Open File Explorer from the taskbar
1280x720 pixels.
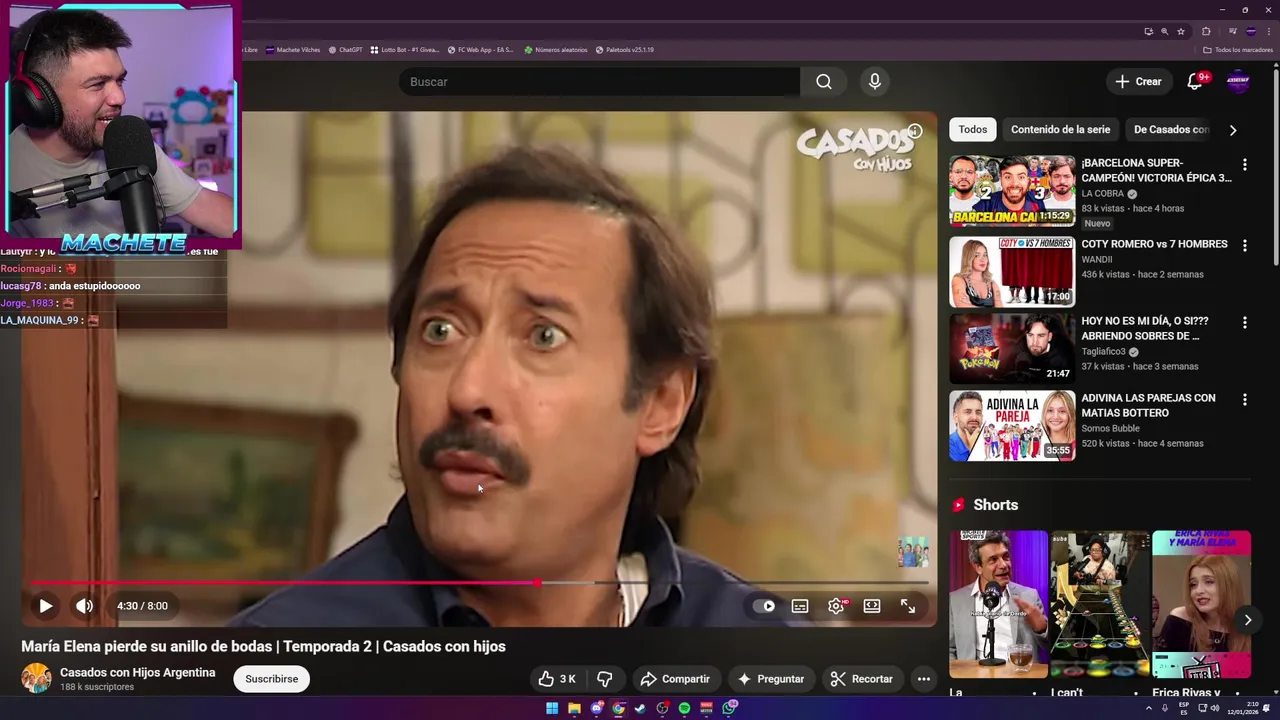point(574,708)
